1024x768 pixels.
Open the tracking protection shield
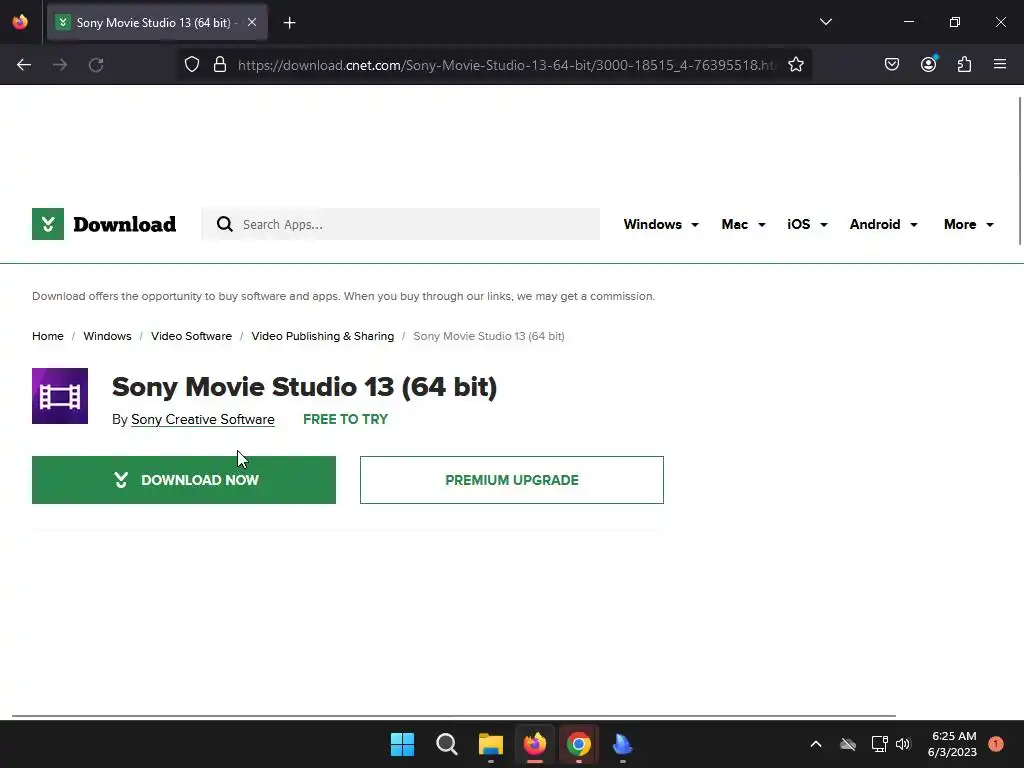pyautogui.click(x=191, y=65)
